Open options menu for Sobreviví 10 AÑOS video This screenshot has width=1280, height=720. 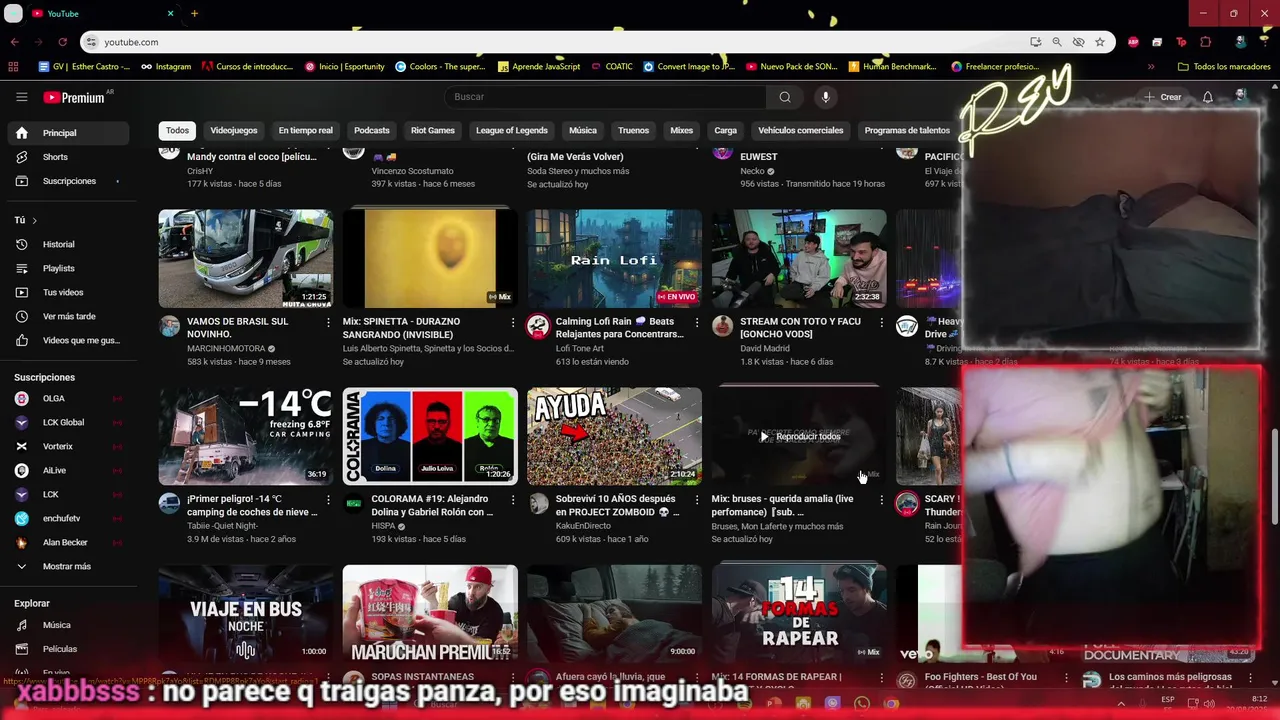pos(697,499)
